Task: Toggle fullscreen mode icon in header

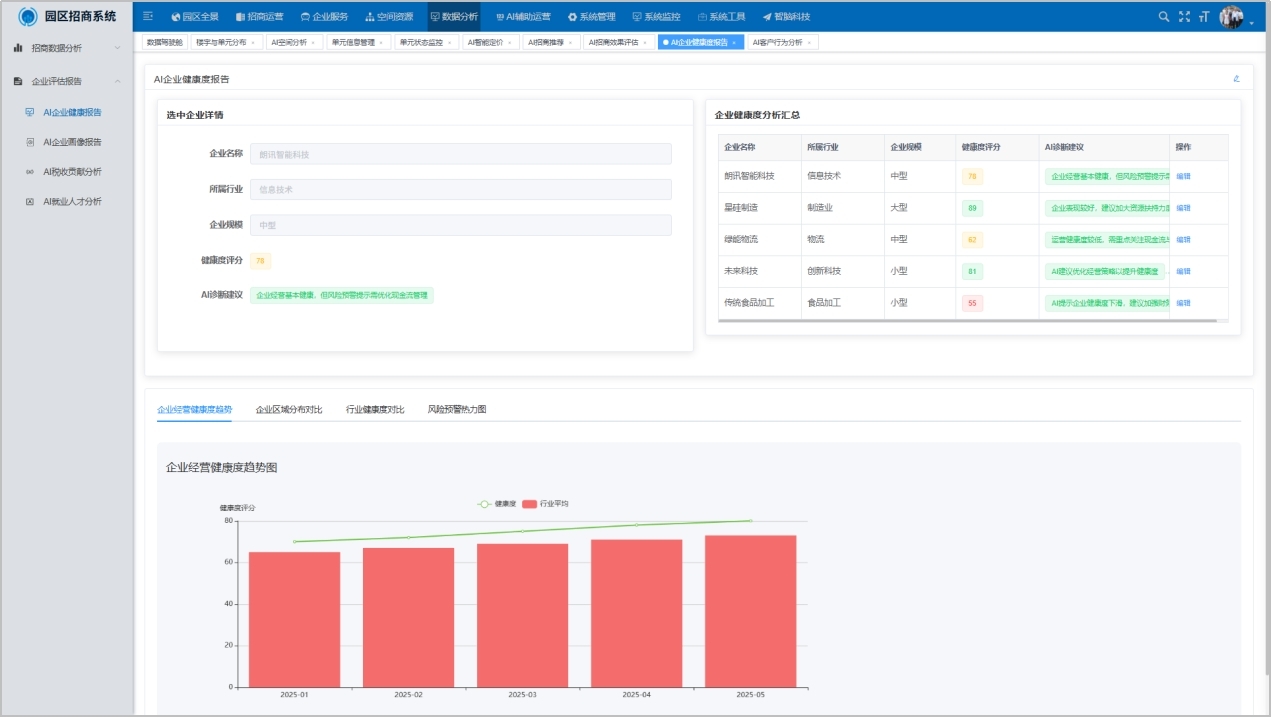Action: [1184, 17]
